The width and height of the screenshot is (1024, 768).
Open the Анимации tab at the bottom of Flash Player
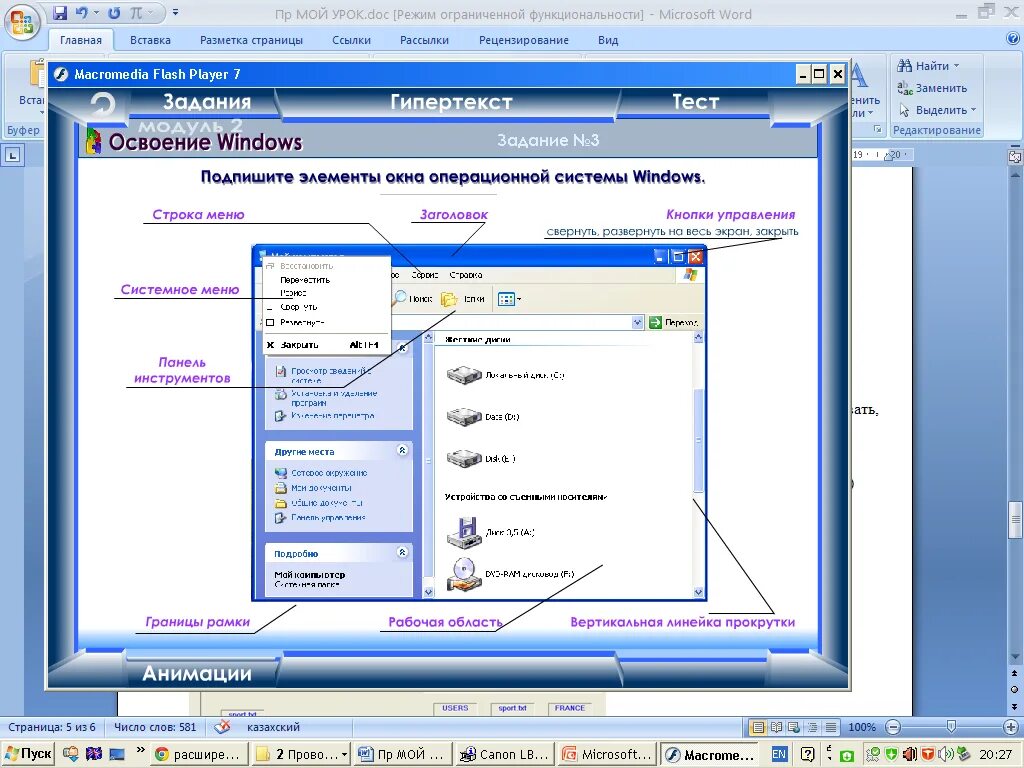point(197,673)
